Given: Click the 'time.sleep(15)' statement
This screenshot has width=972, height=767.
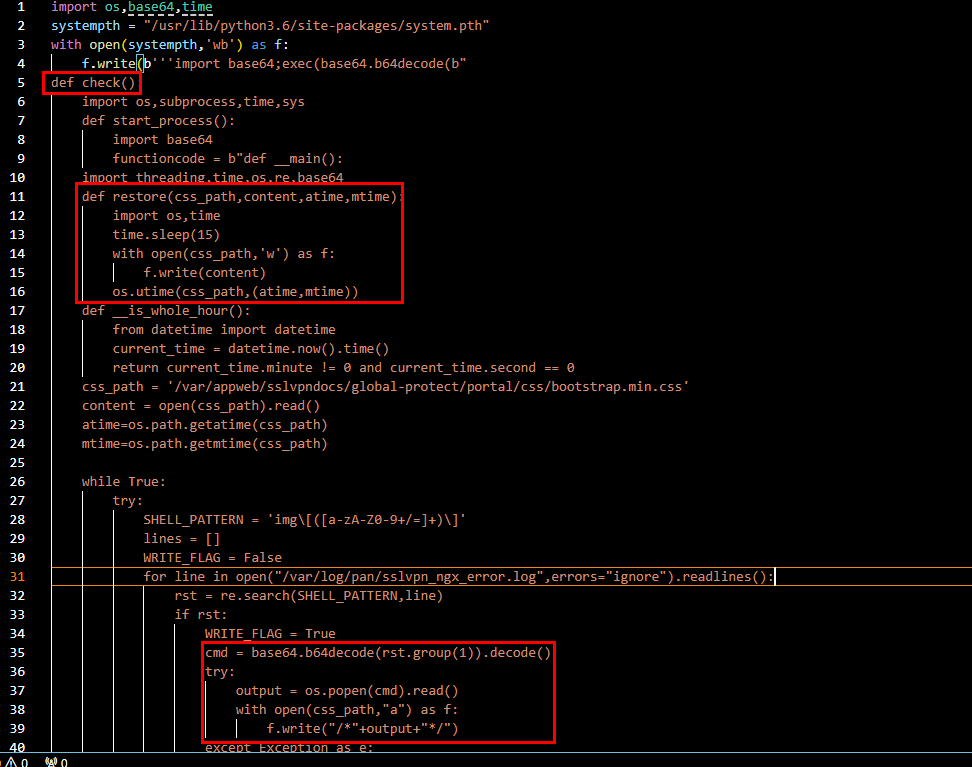Looking at the screenshot, I should point(166,234).
